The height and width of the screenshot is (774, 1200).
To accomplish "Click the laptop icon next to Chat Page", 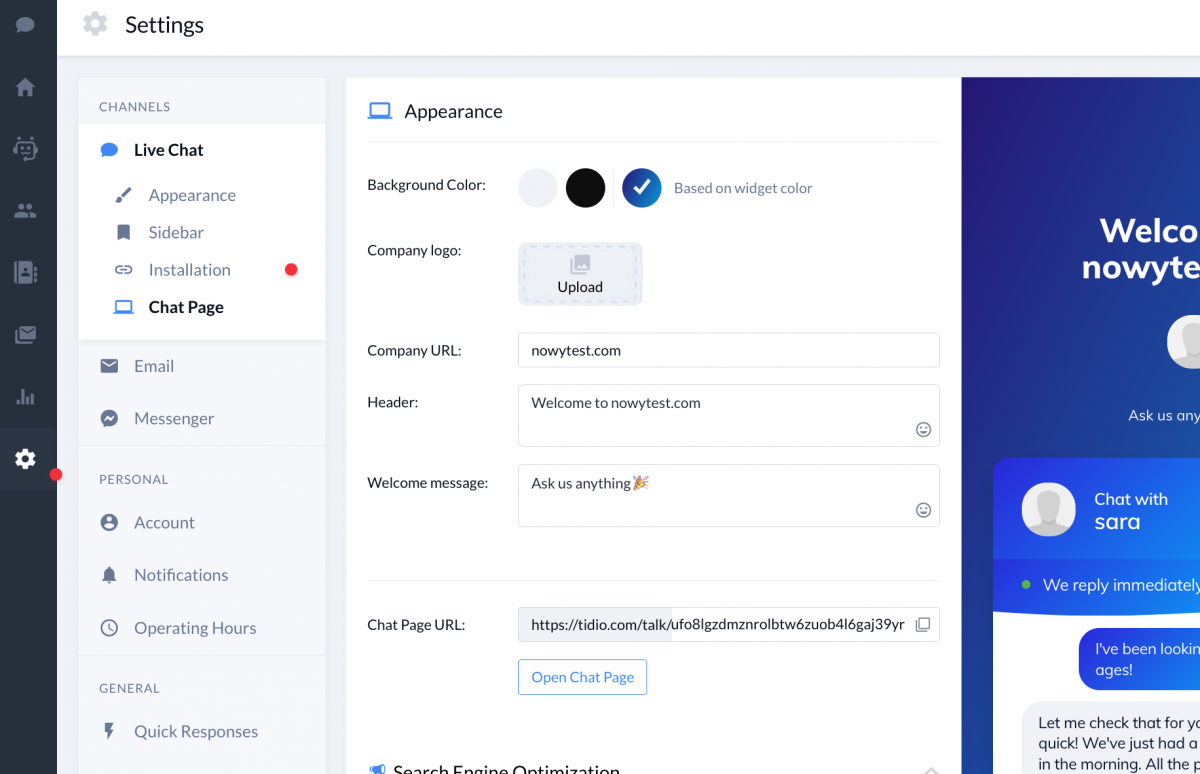I will coord(123,307).
